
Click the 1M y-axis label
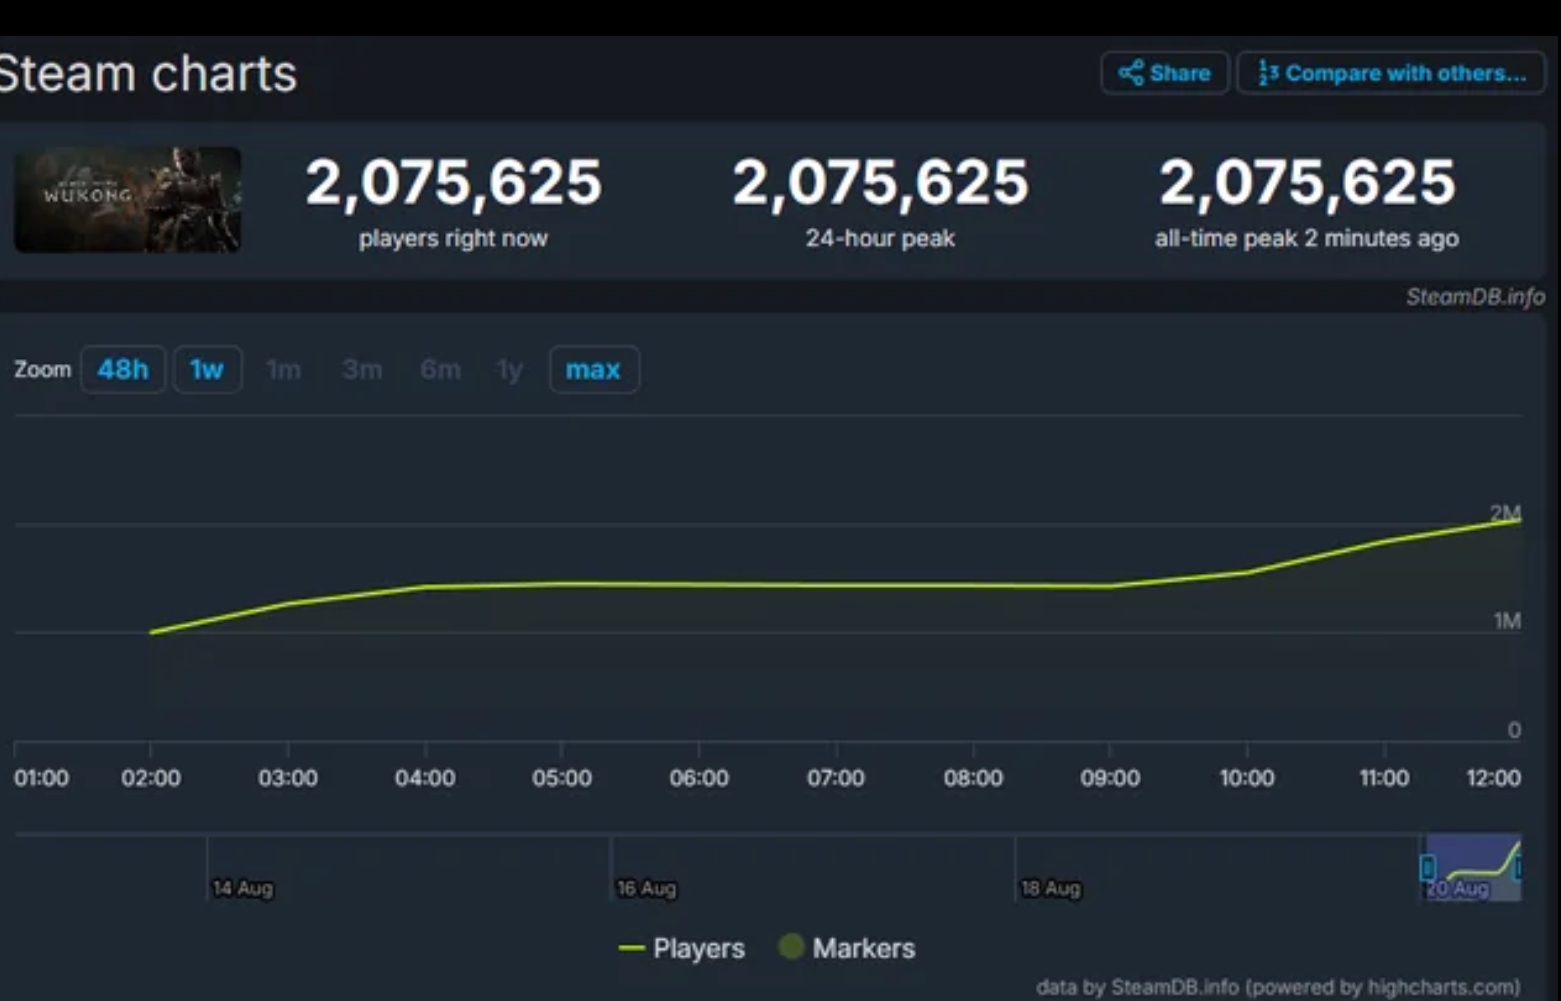tap(1507, 621)
